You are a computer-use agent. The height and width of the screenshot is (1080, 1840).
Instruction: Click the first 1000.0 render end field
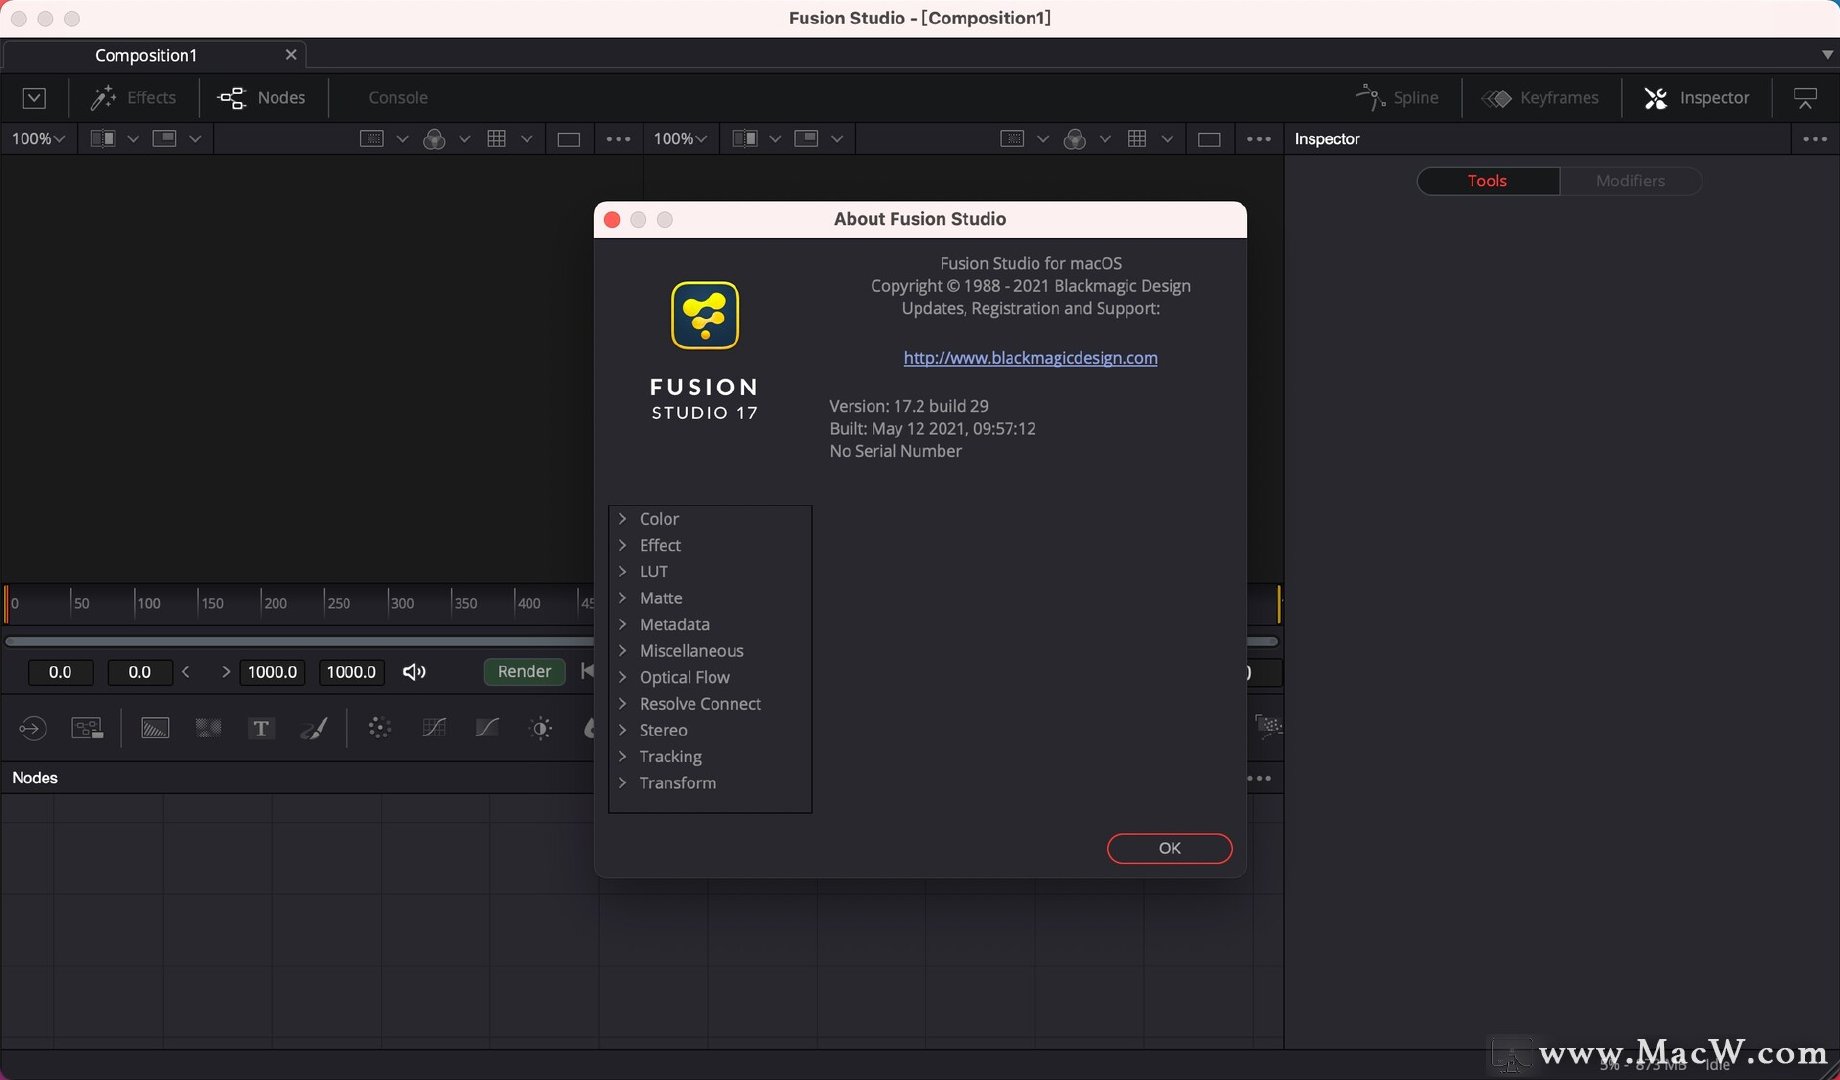pos(272,672)
